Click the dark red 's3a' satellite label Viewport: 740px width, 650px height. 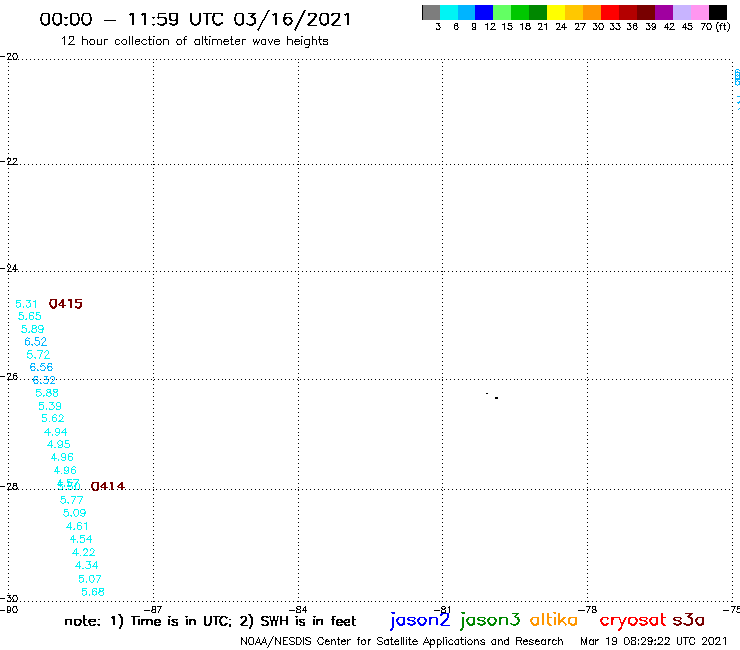coord(689,620)
